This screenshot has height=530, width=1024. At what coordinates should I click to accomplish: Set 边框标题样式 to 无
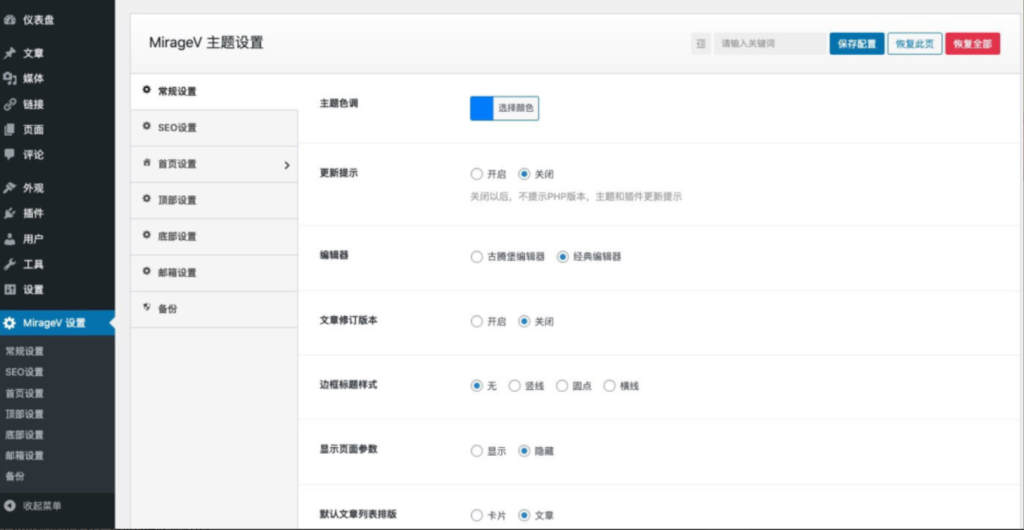(x=477, y=386)
